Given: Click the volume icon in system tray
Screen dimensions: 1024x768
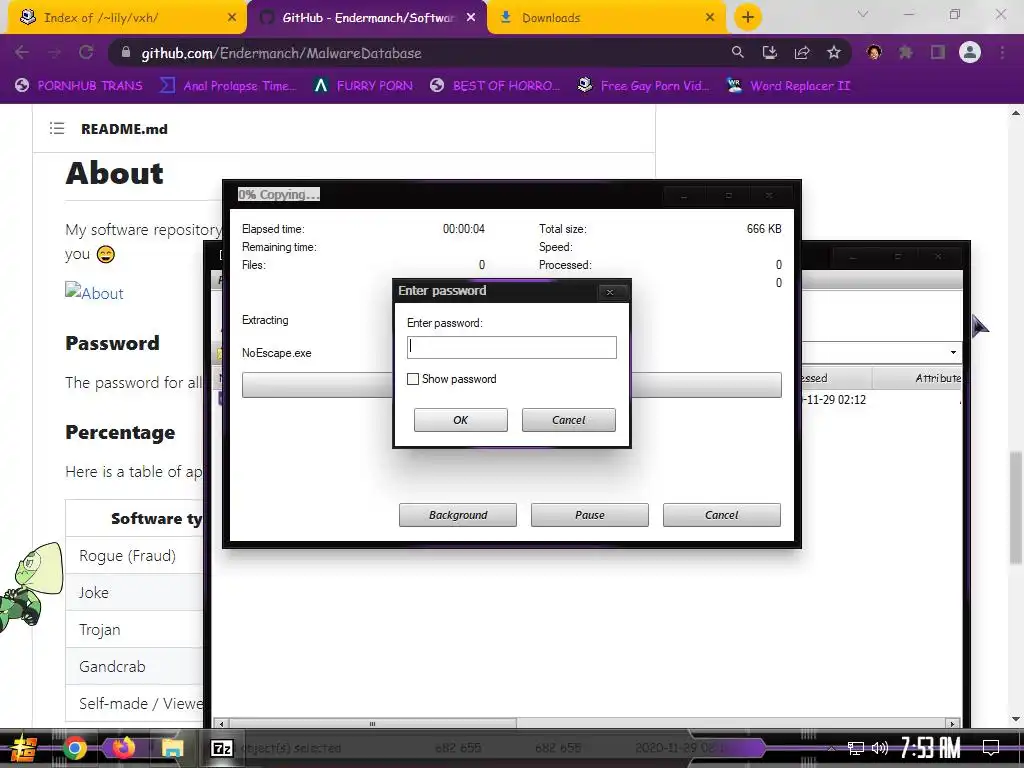Looking at the screenshot, I should [x=880, y=748].
